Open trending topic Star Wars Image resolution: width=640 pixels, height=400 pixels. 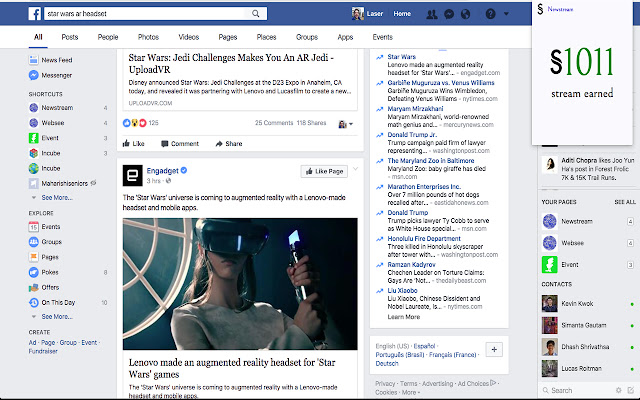point(402,57)
